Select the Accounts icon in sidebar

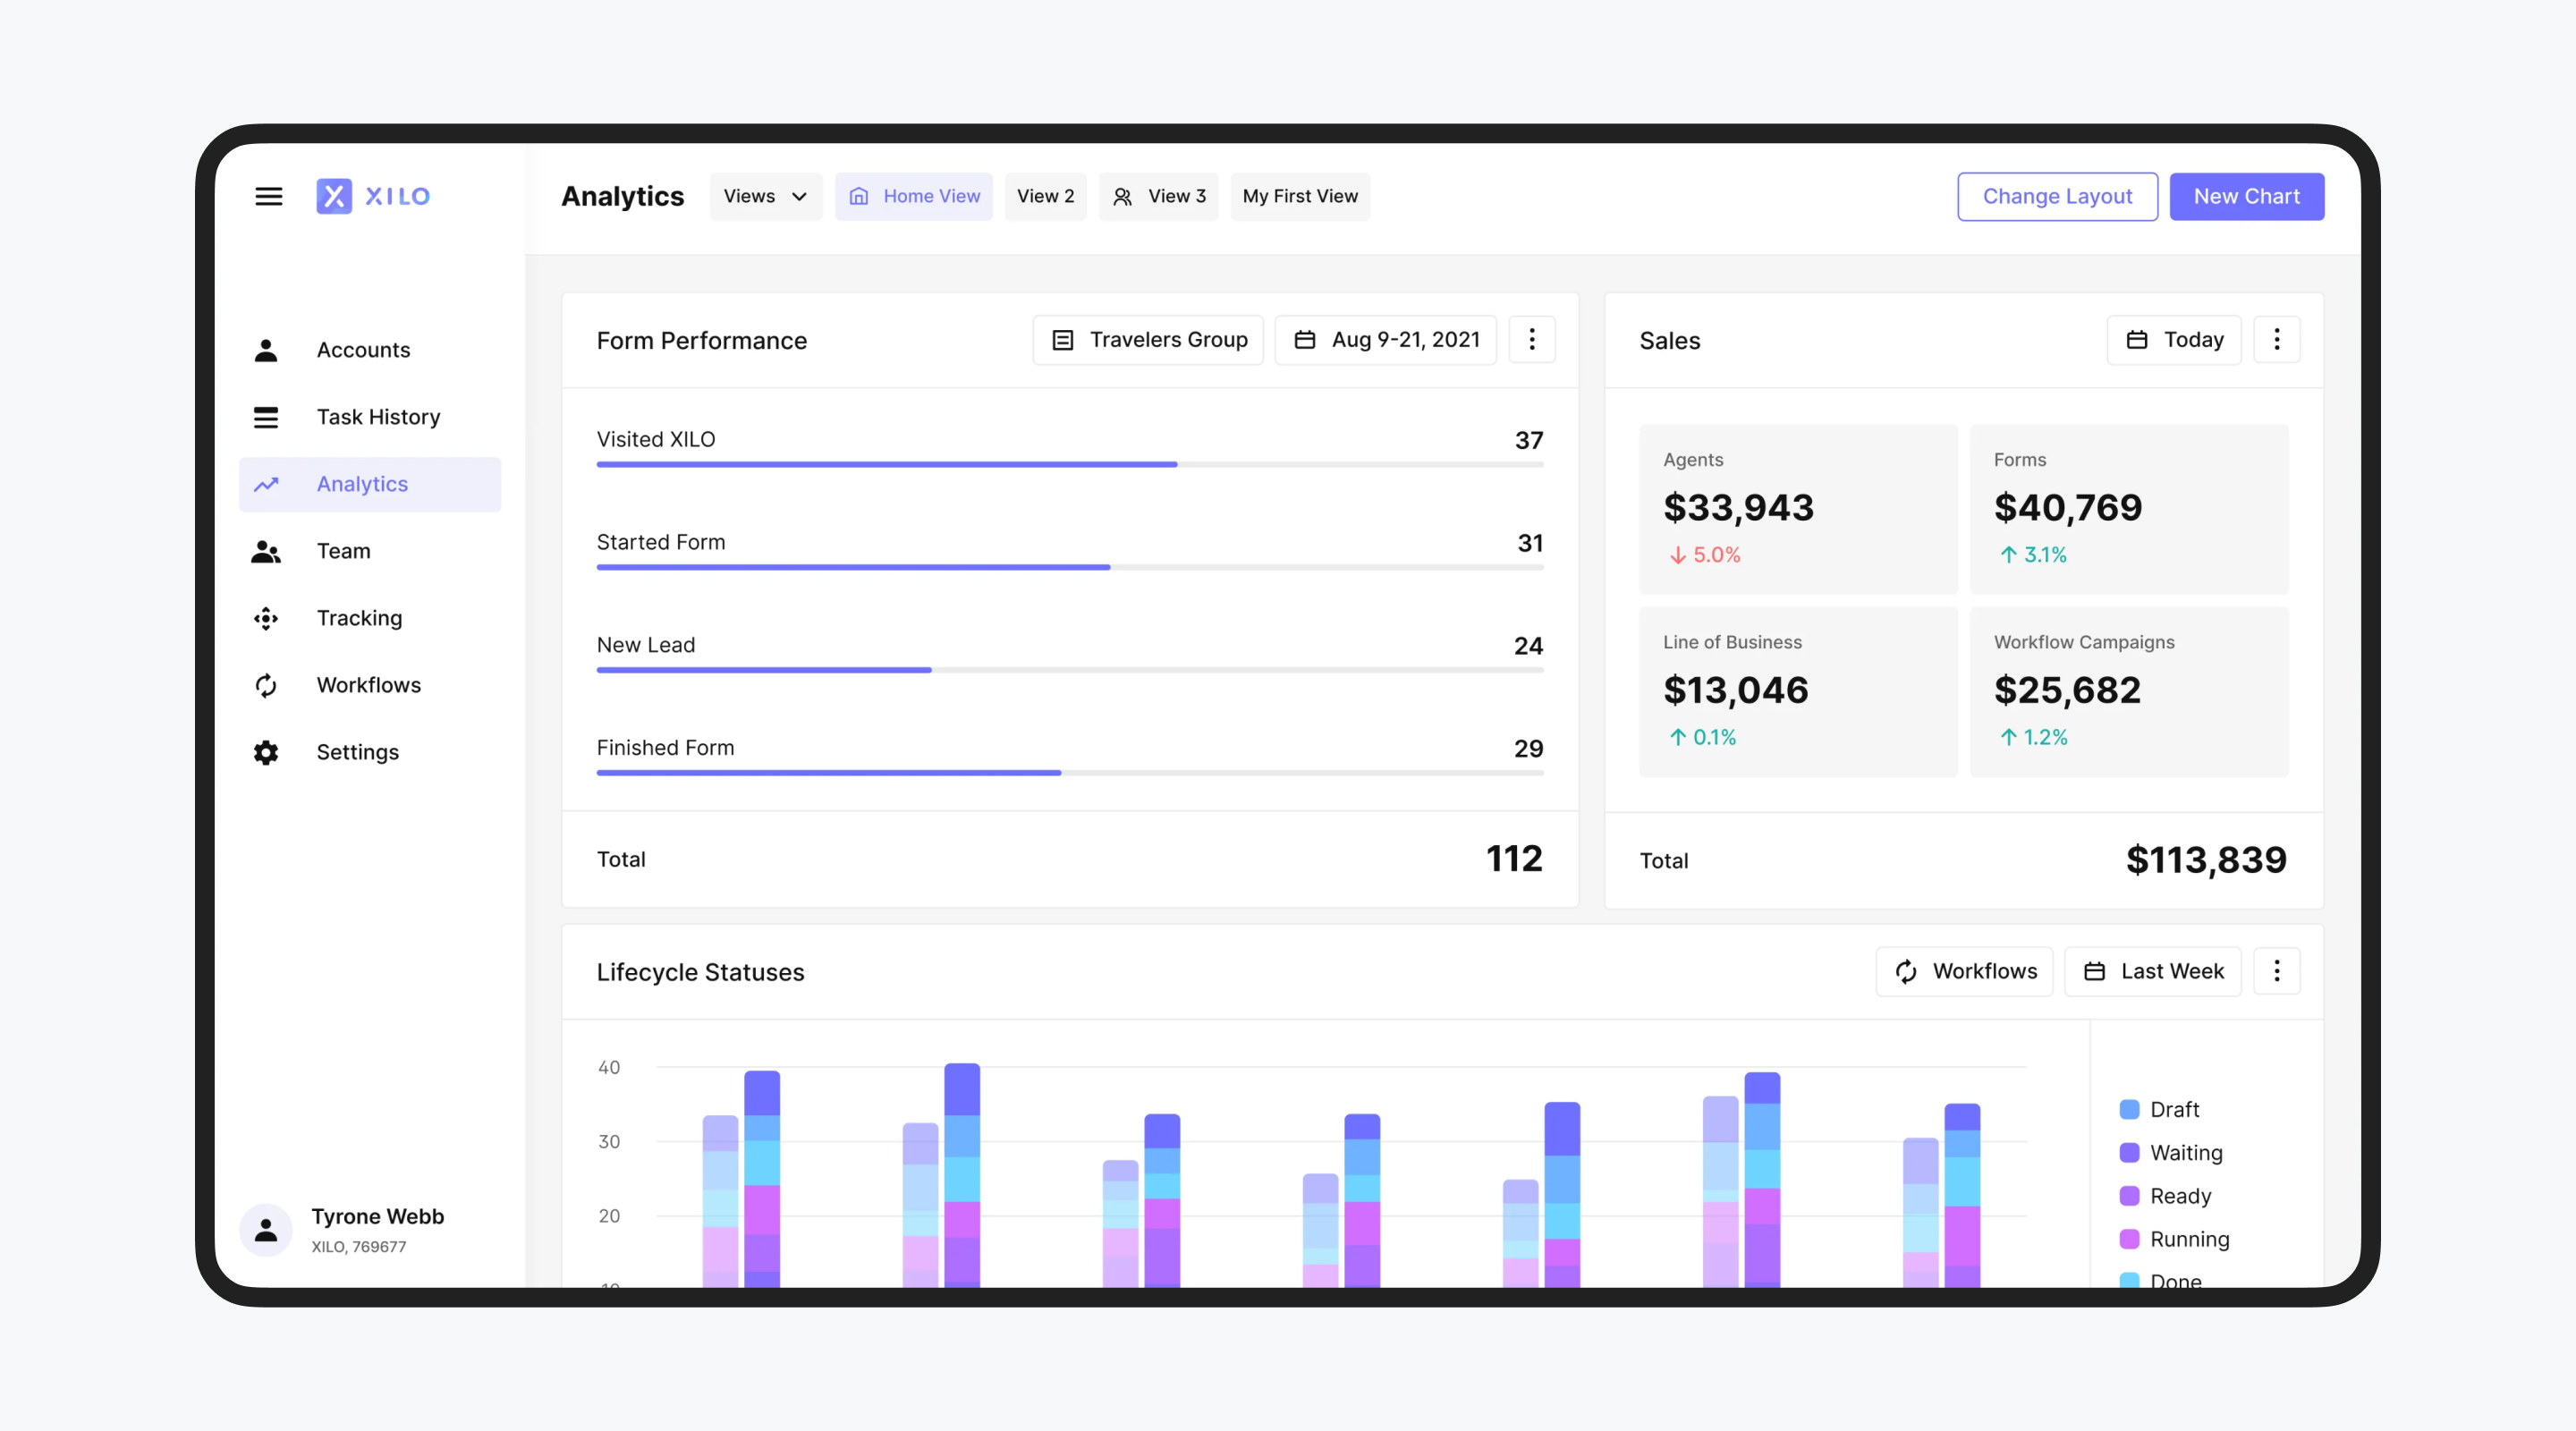coord(265,349)
